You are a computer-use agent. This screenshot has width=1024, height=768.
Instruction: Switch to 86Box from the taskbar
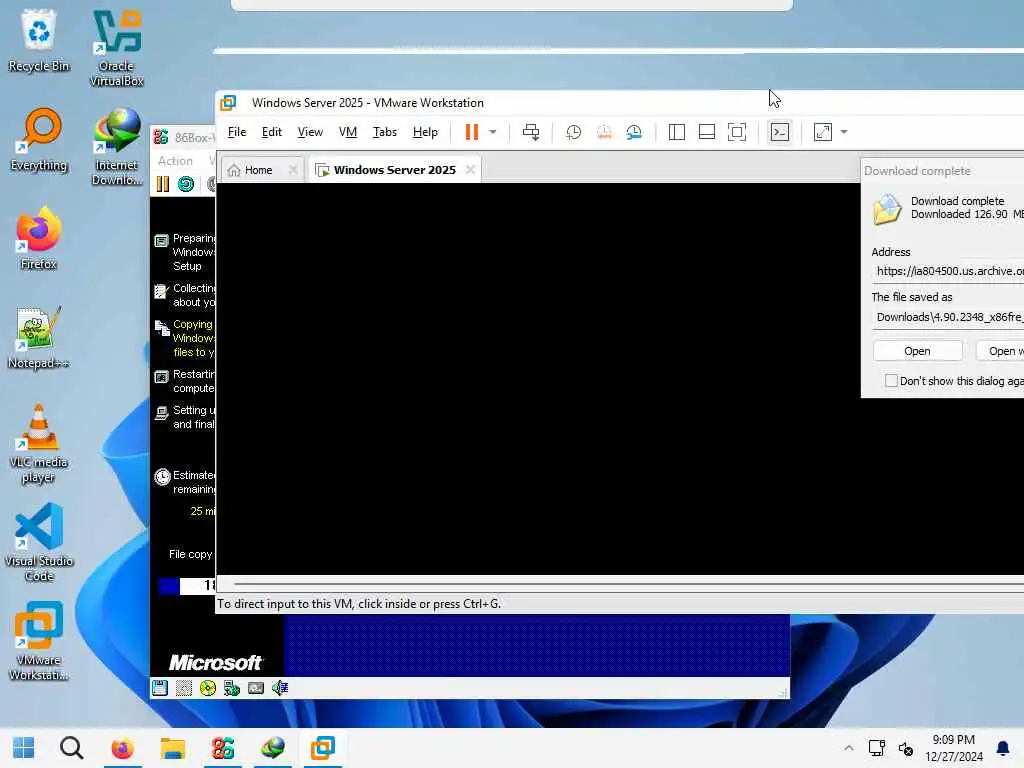click(x=223, y=748)
